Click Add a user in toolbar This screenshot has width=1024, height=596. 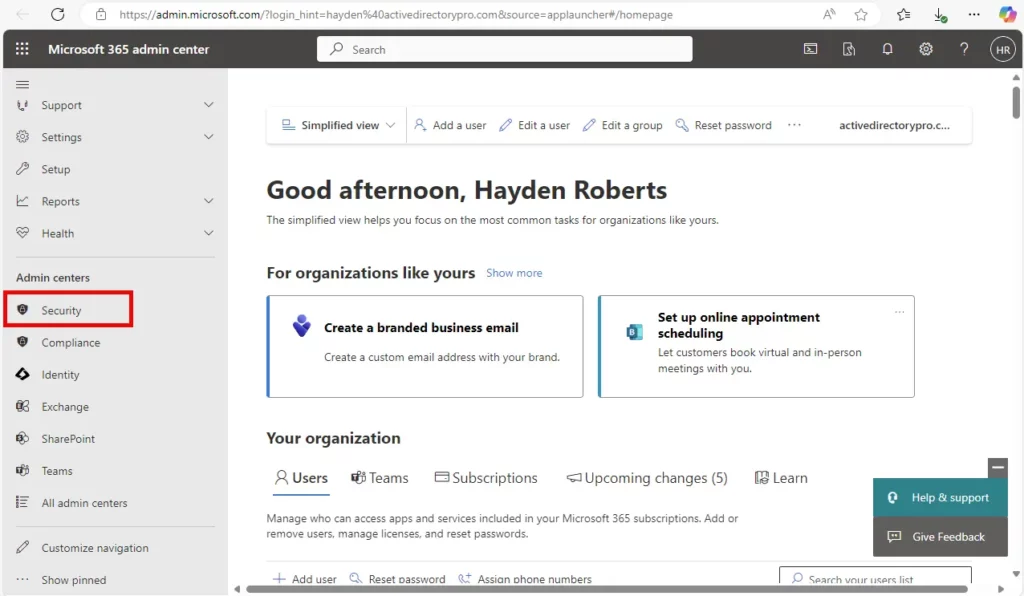pyautogui.click(x=451, y=125)
